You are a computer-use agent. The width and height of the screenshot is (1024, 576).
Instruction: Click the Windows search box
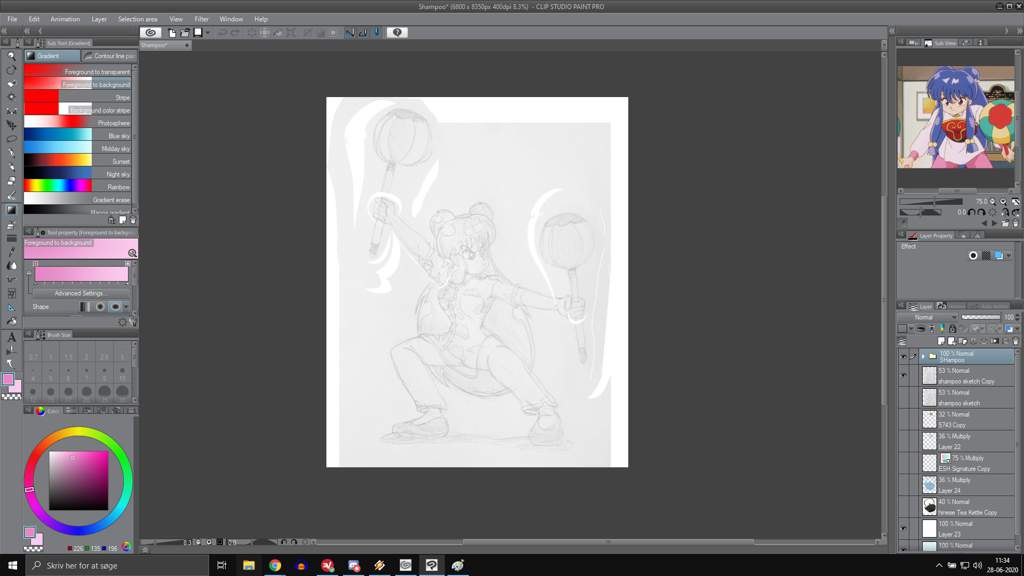point(118,565)
